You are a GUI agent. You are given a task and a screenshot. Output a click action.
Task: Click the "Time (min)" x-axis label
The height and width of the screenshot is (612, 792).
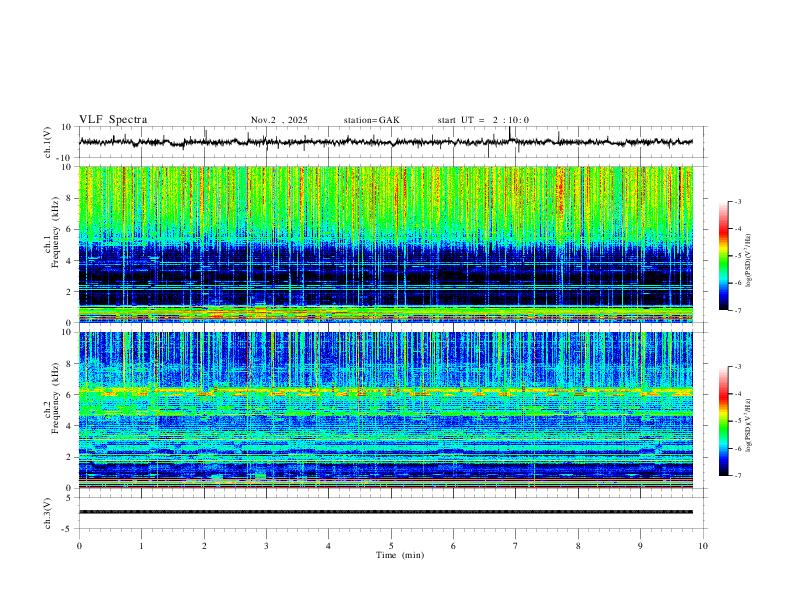400,555
